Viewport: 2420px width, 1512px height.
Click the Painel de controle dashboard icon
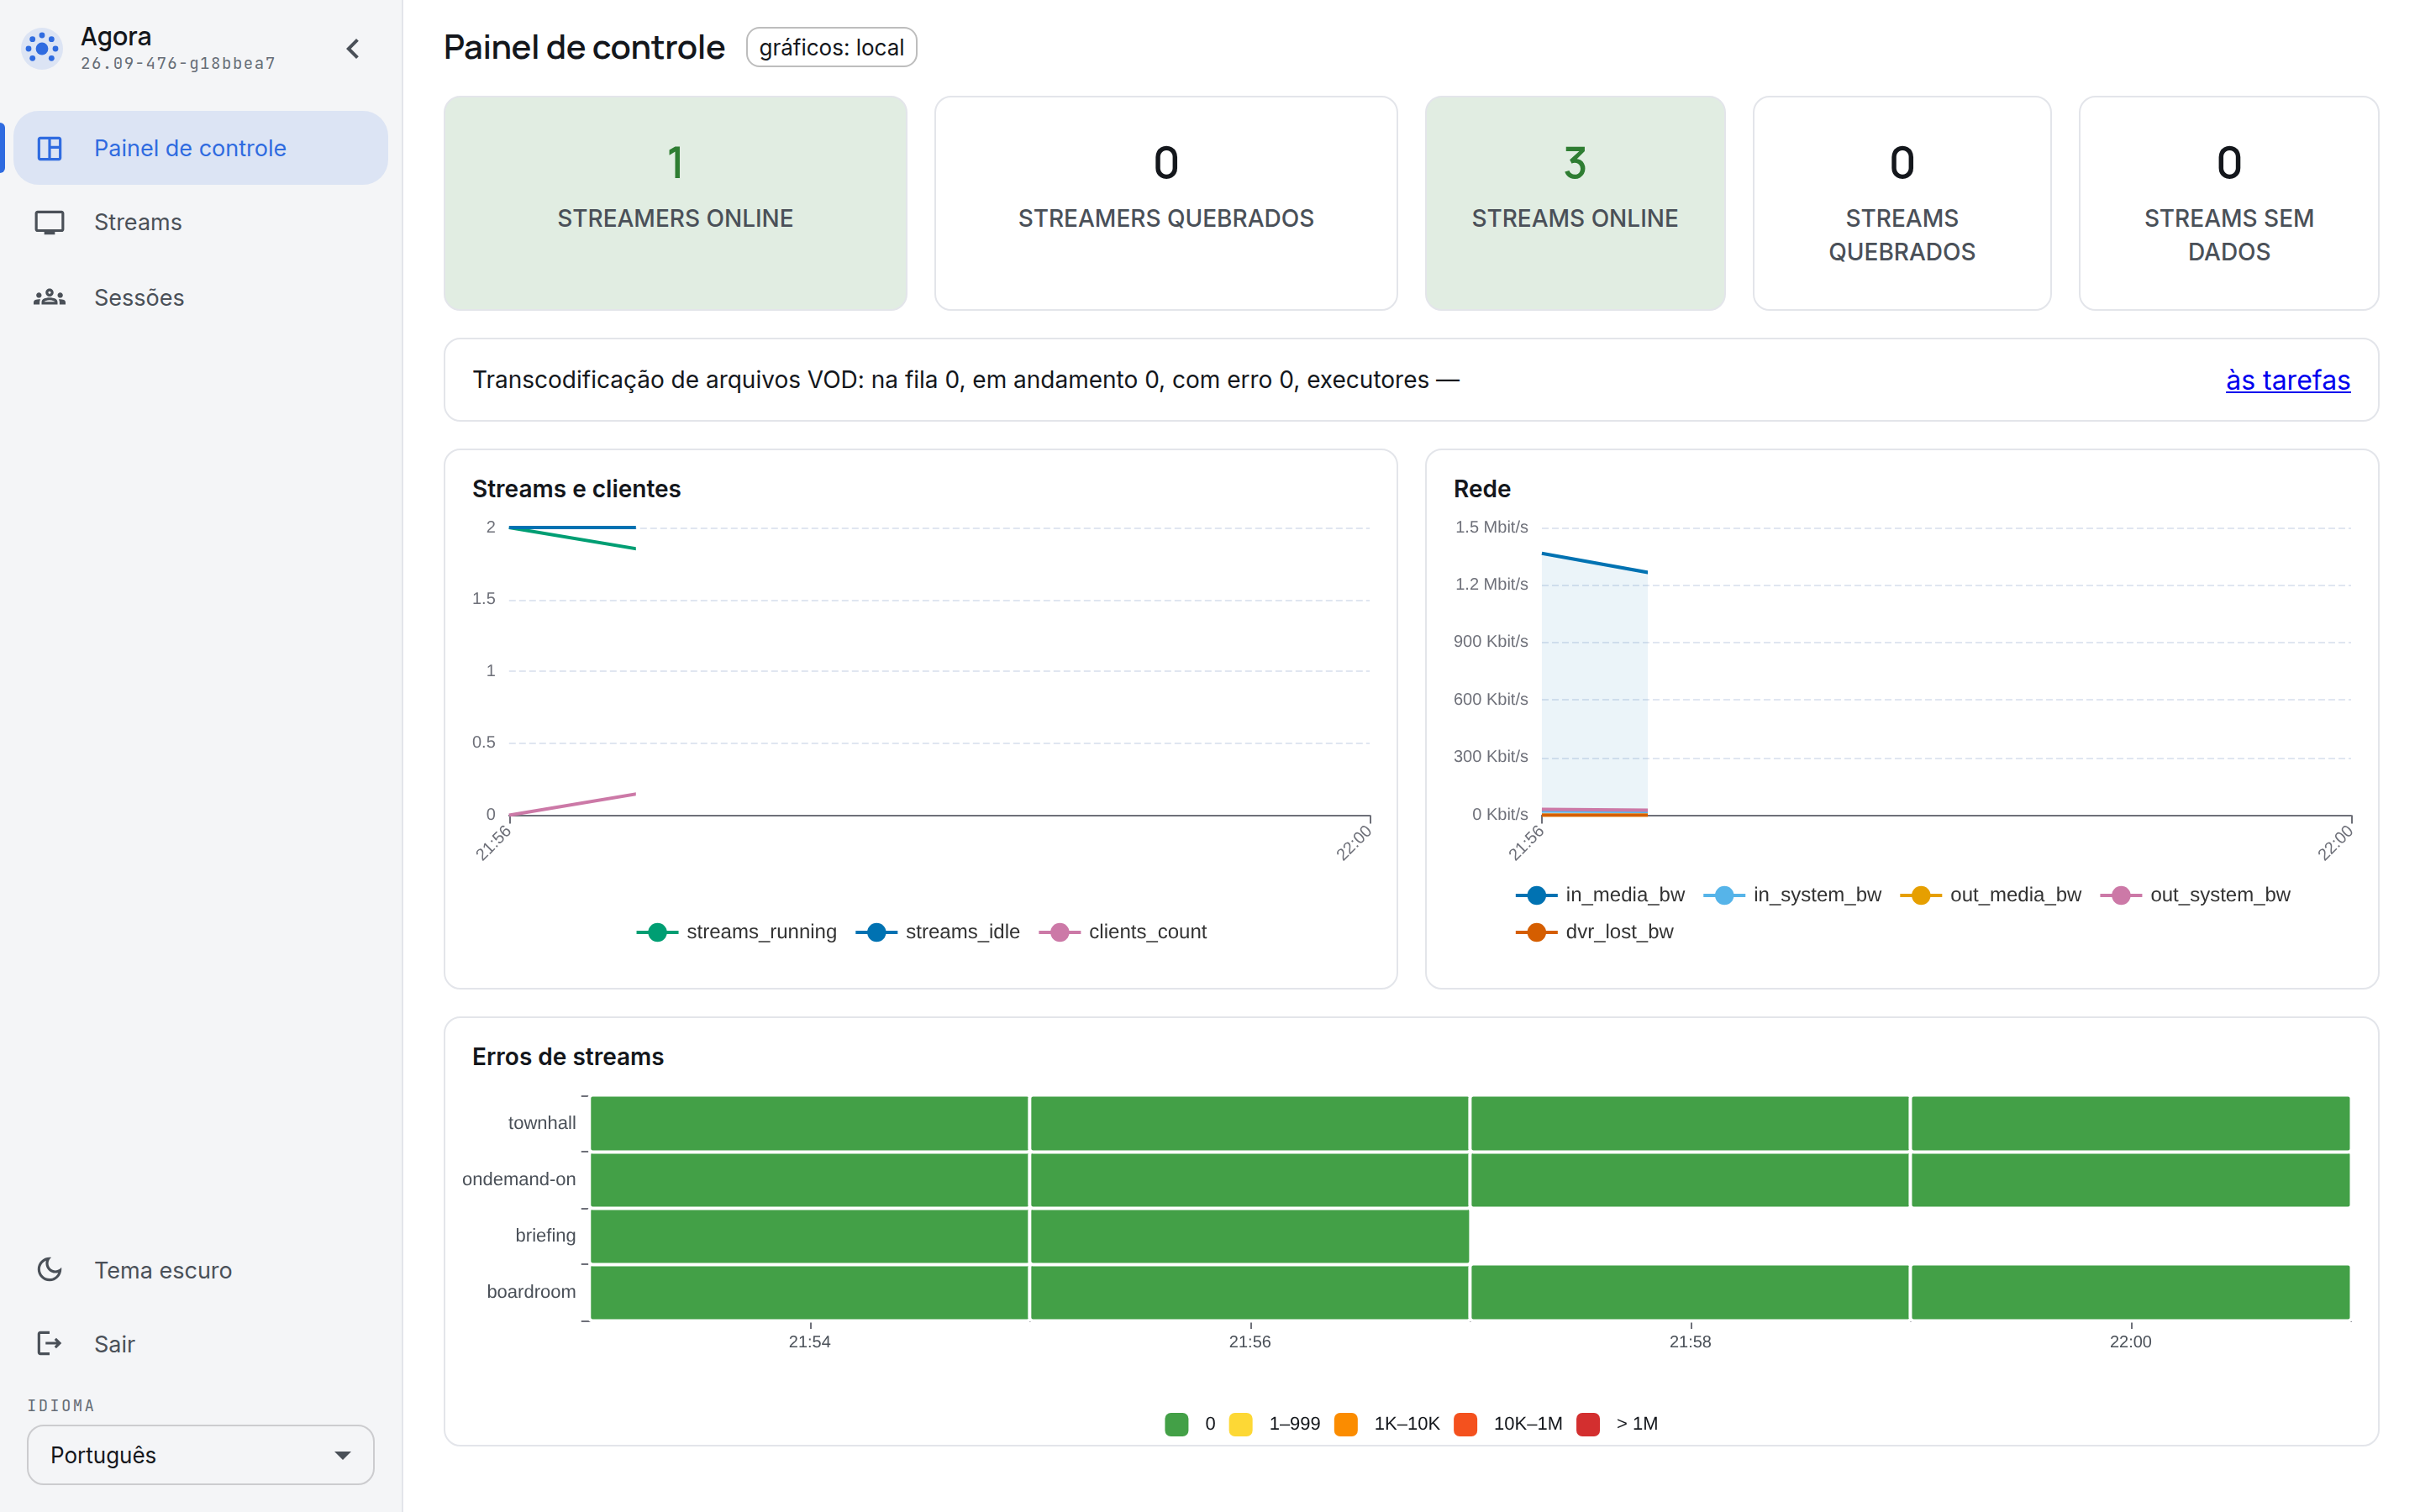pyautogui.click(x=49, y=148)
